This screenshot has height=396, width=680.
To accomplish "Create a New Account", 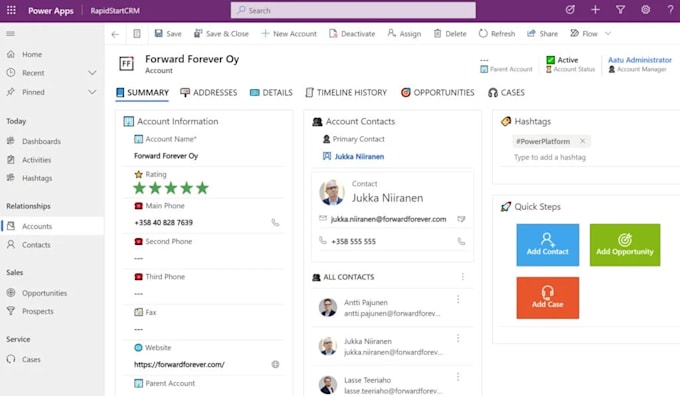I will [289, 34].
